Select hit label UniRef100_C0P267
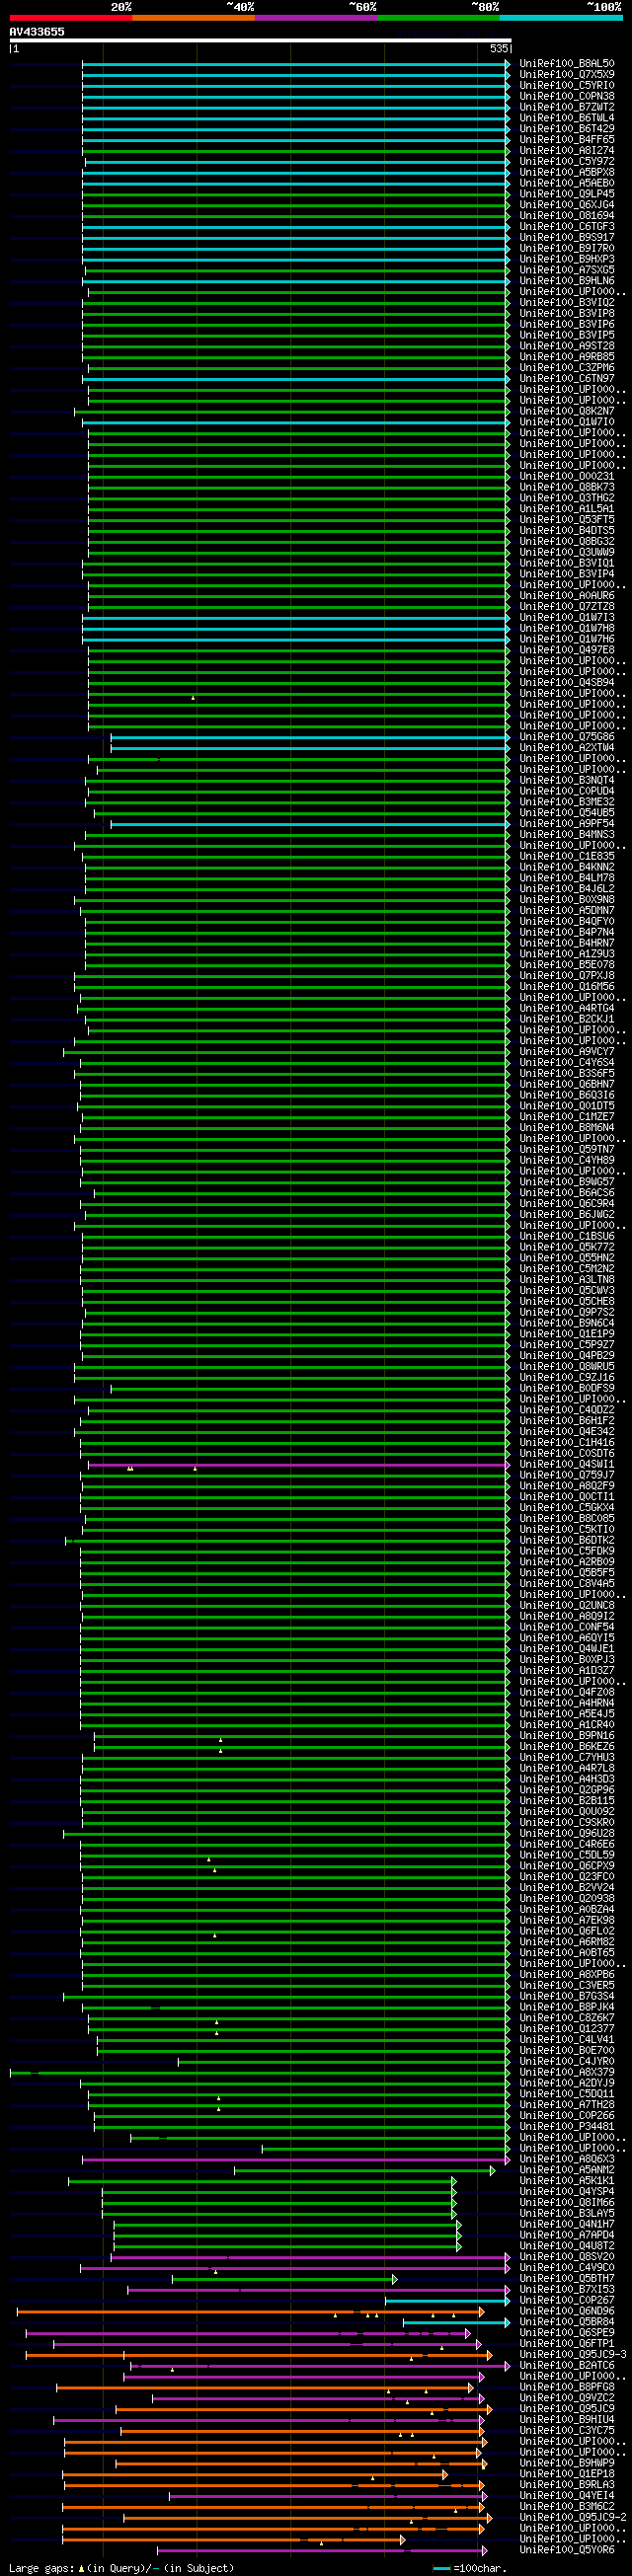This screenshot has width=632, height=2576. pos(567,2301)
